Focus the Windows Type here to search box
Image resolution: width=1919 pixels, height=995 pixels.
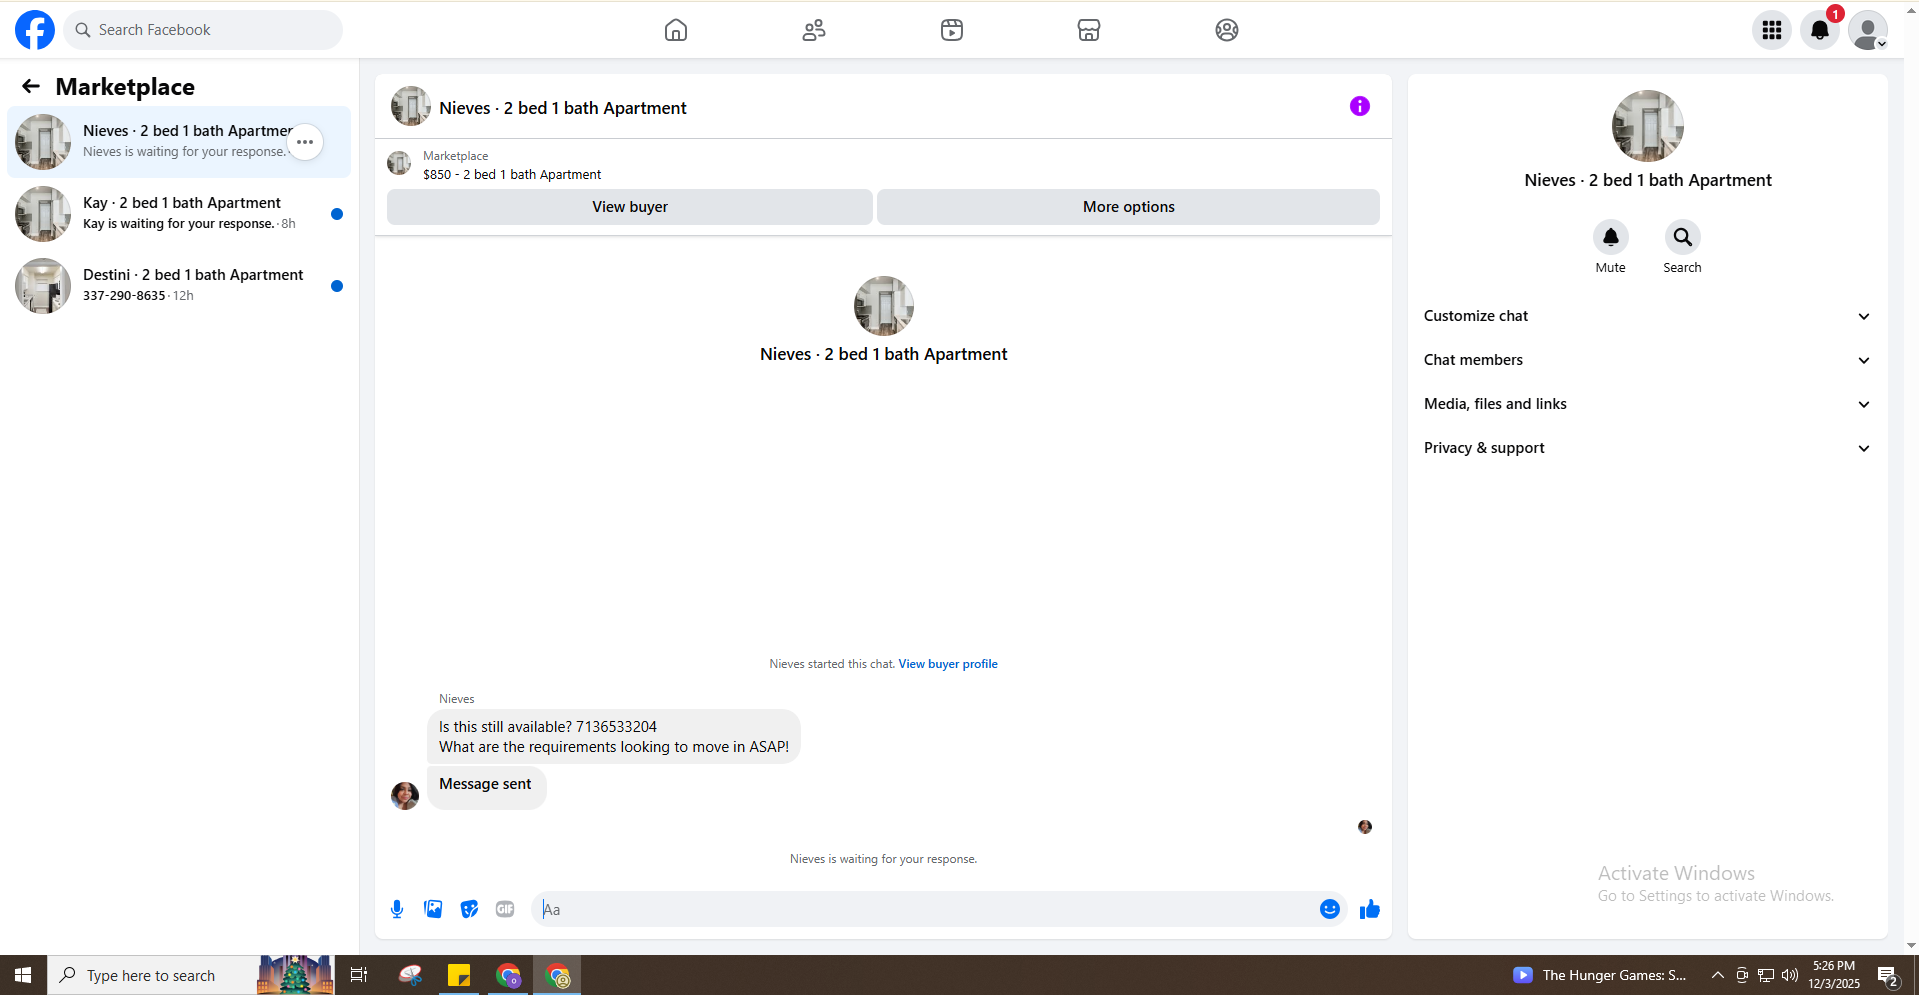point(151,975)
